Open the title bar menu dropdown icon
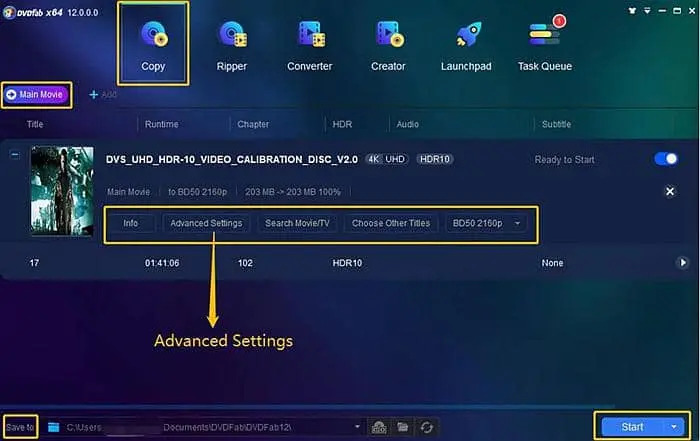This screenshot has height=441, width=700. 647,11
